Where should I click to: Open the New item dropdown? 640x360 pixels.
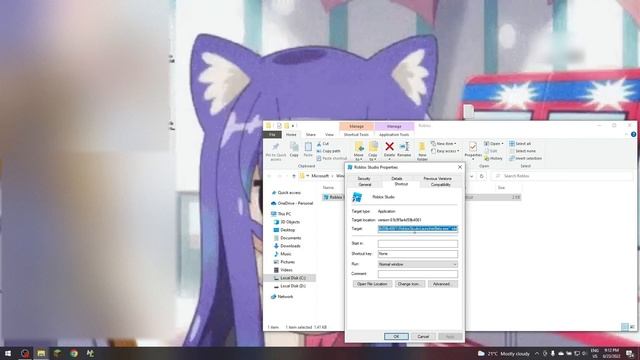pyautogui.click(x=444, y=144)
